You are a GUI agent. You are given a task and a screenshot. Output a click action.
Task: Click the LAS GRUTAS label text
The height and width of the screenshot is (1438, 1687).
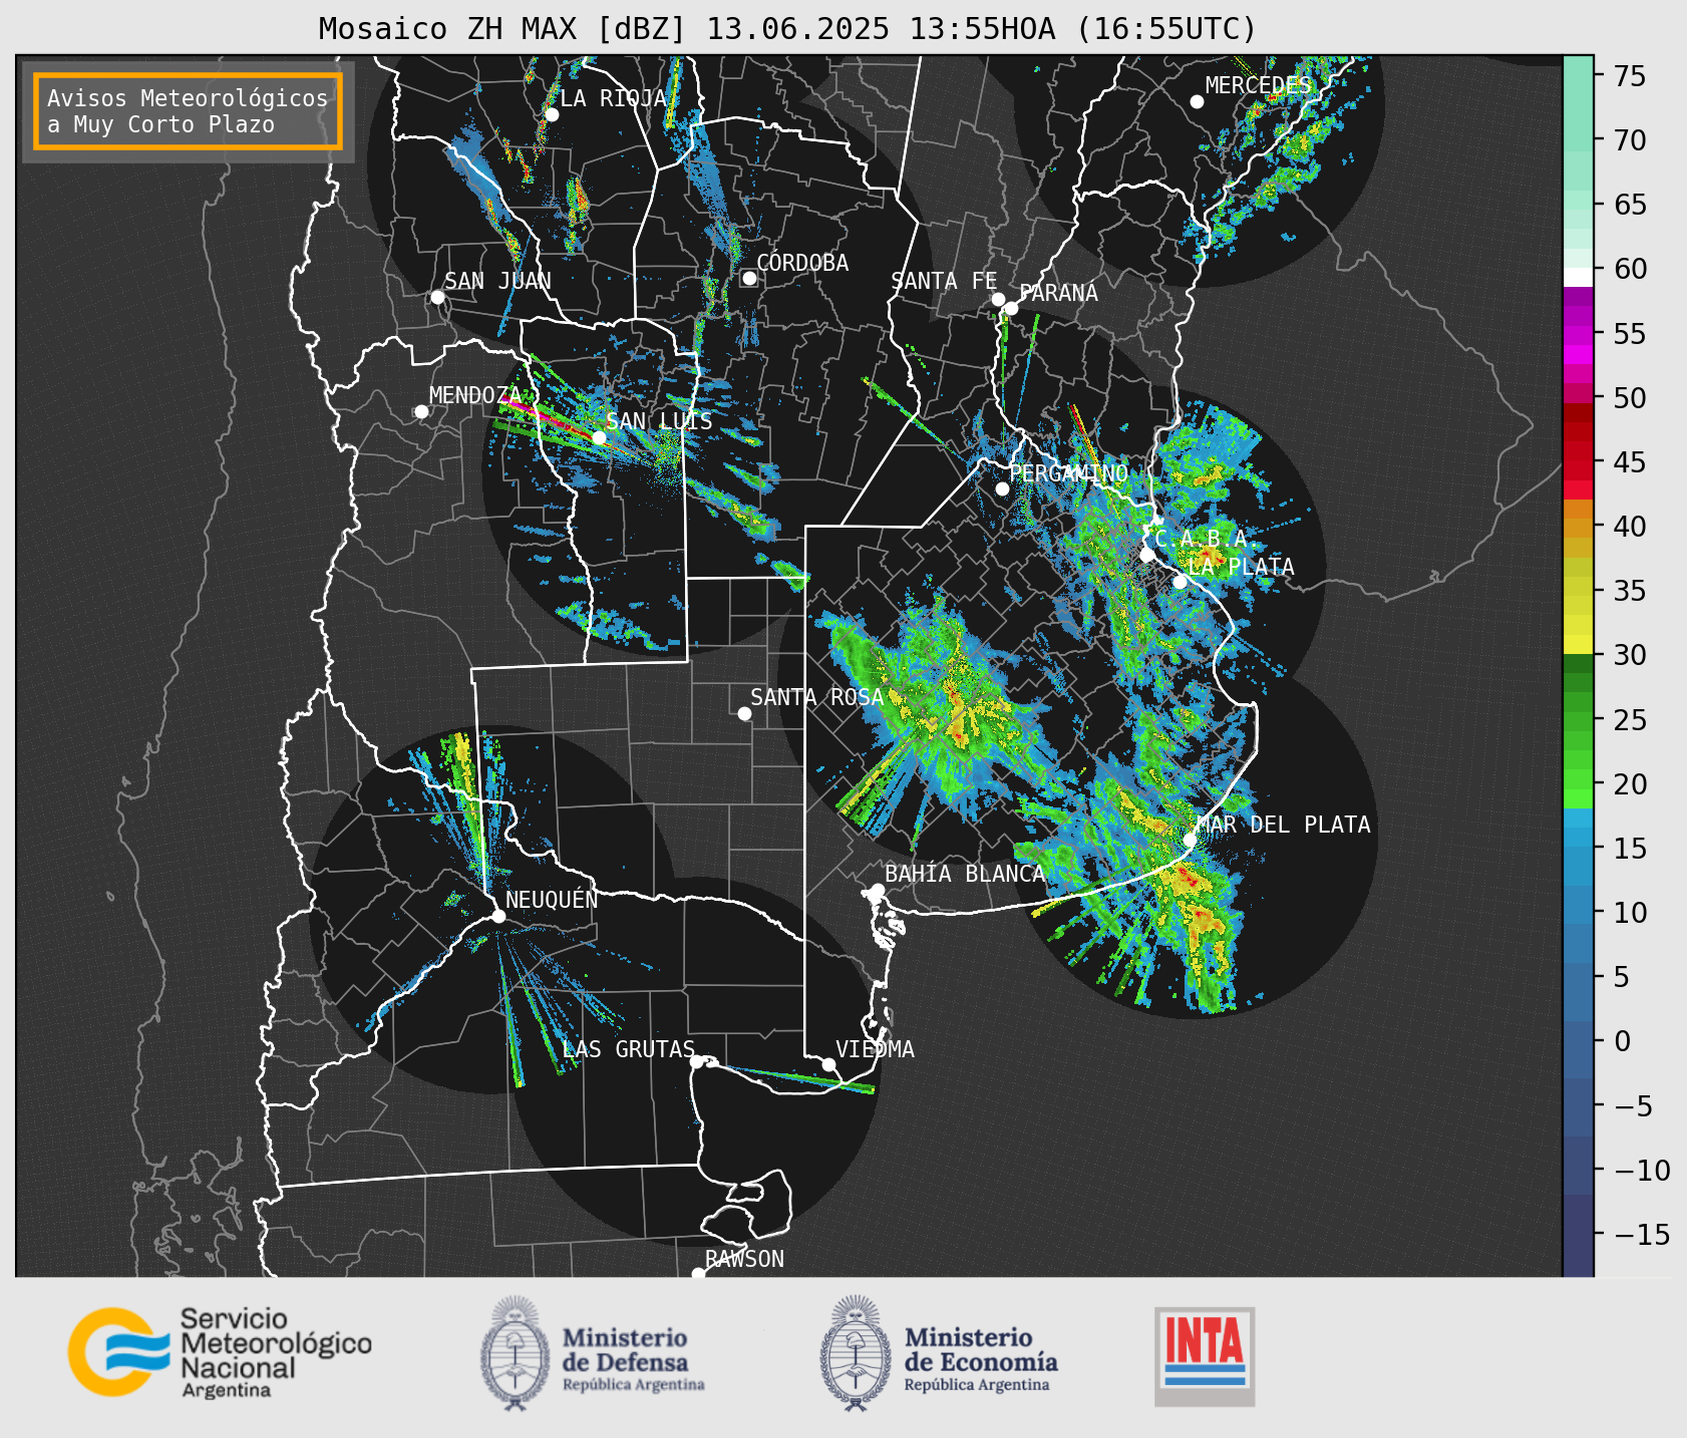tap(628, 1049)
